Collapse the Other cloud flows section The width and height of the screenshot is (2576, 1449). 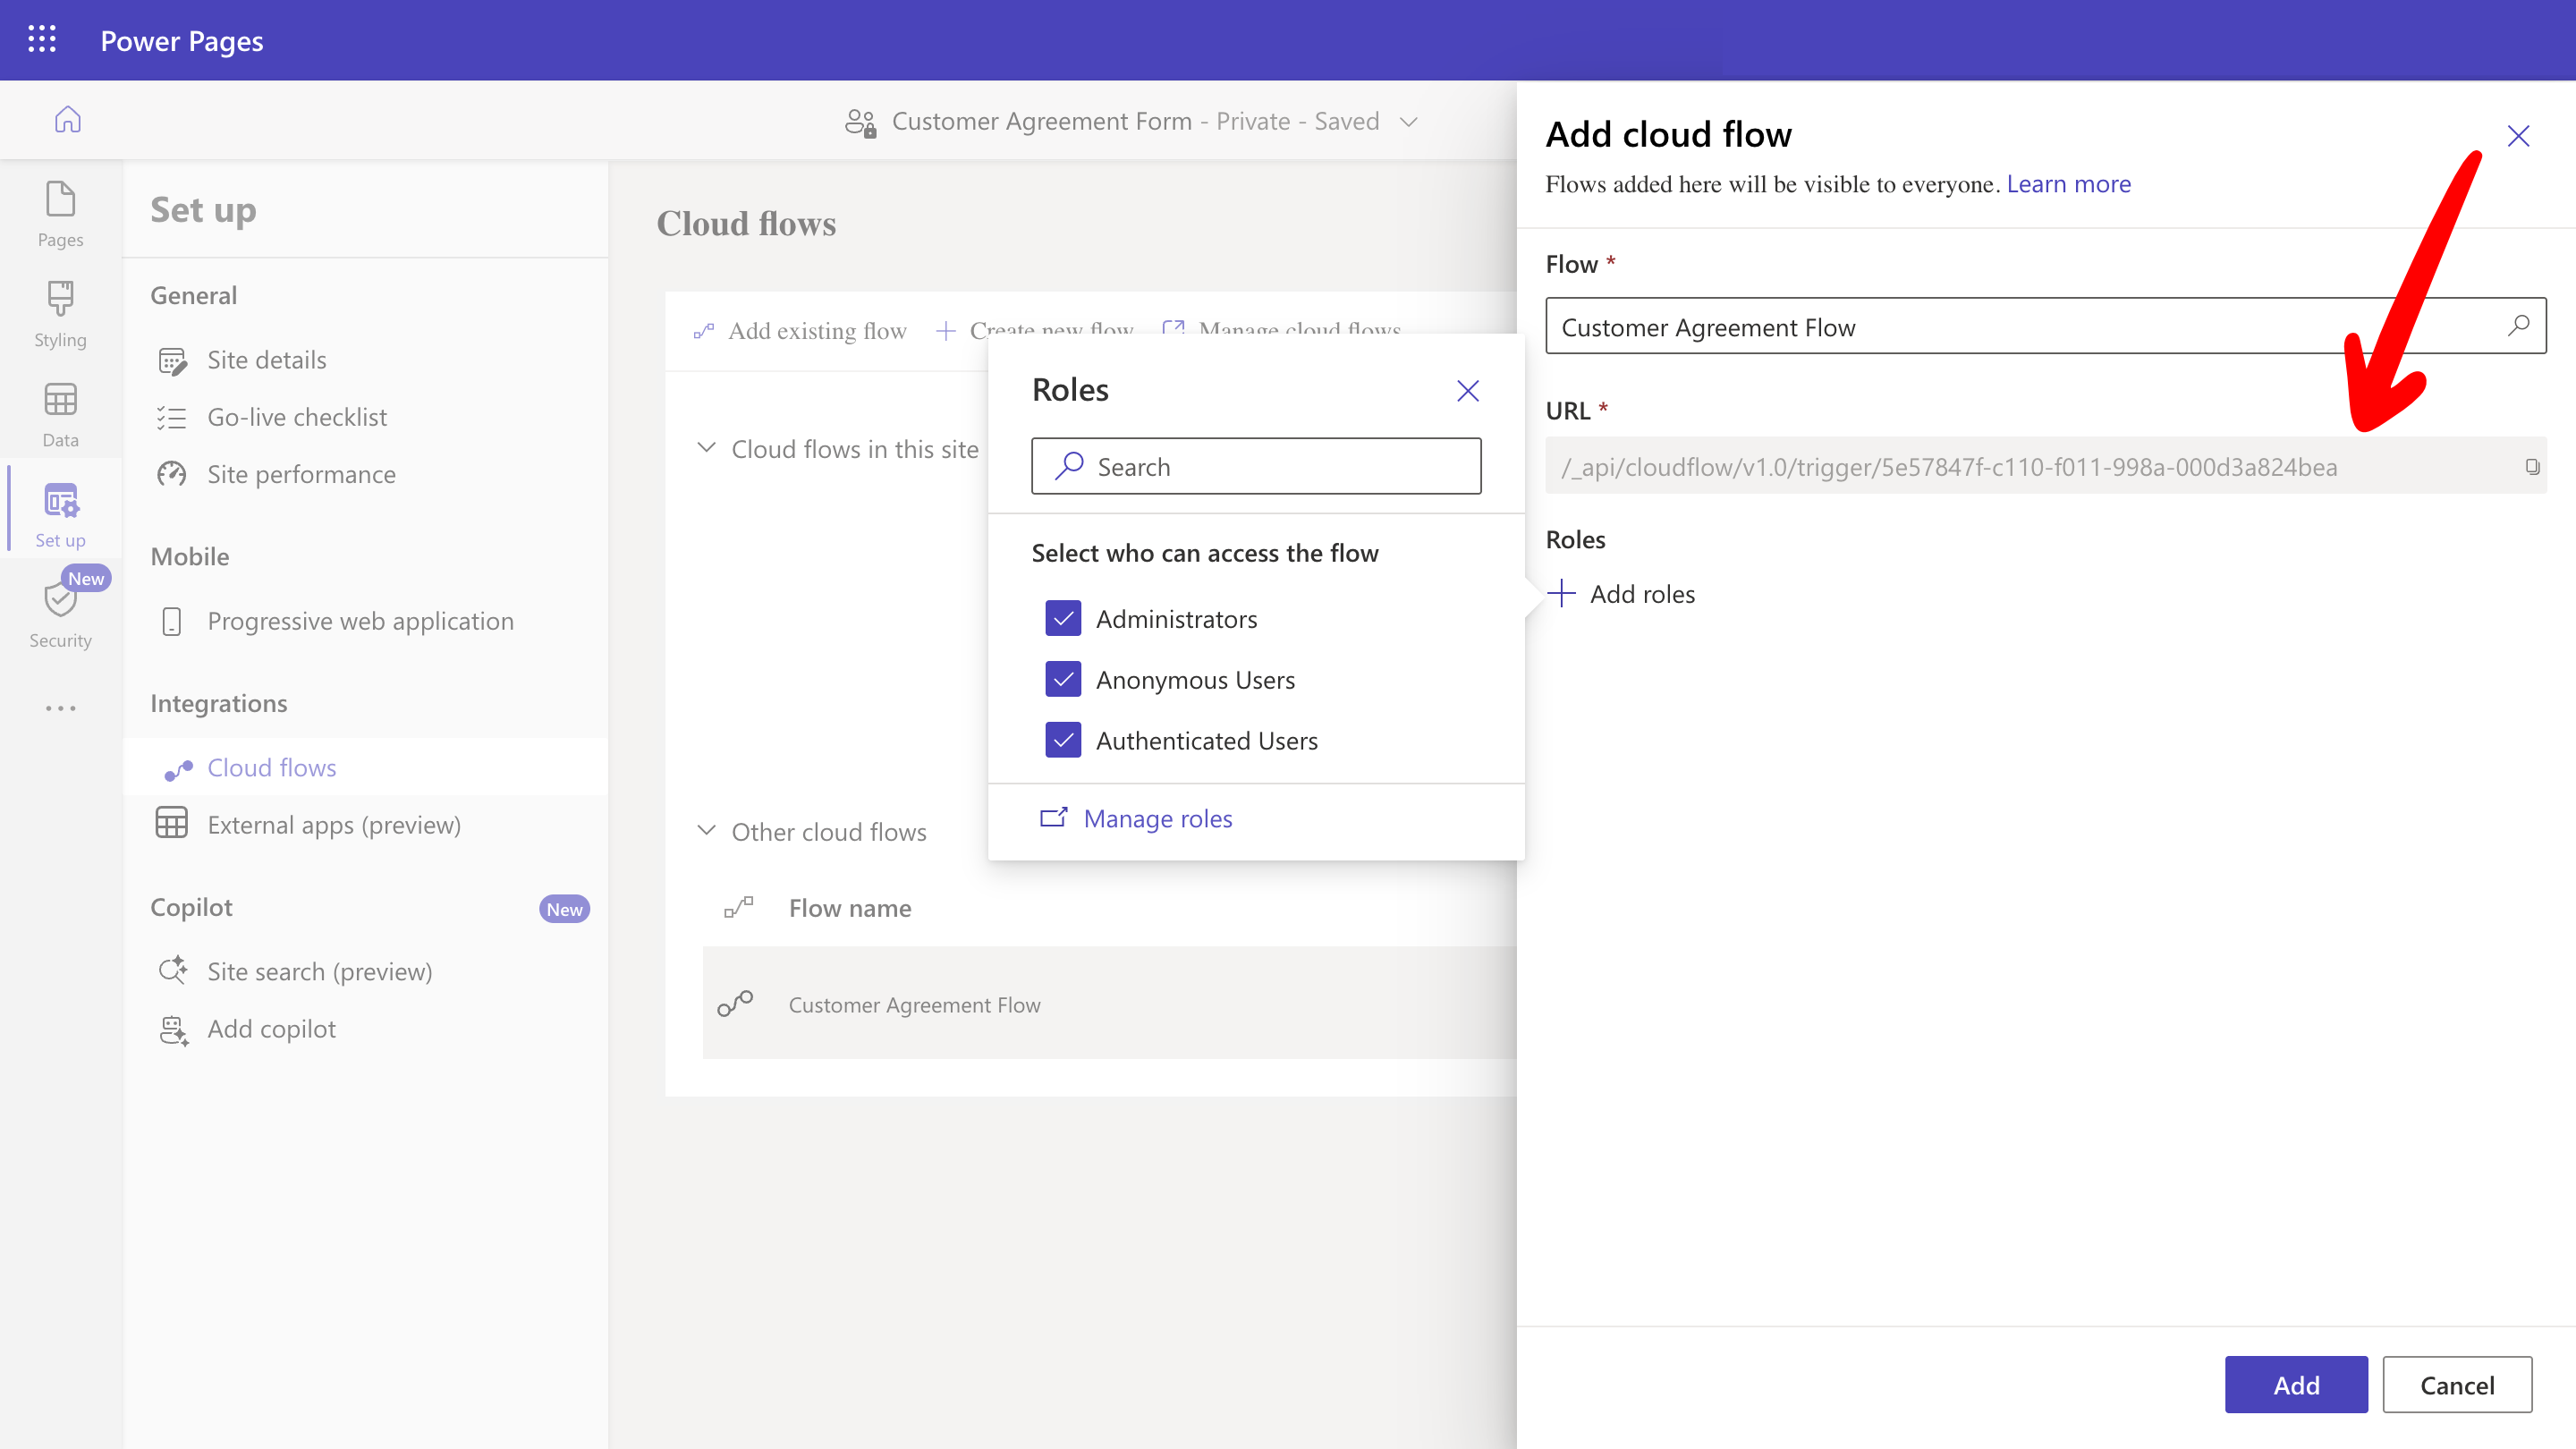pos(707,831)
